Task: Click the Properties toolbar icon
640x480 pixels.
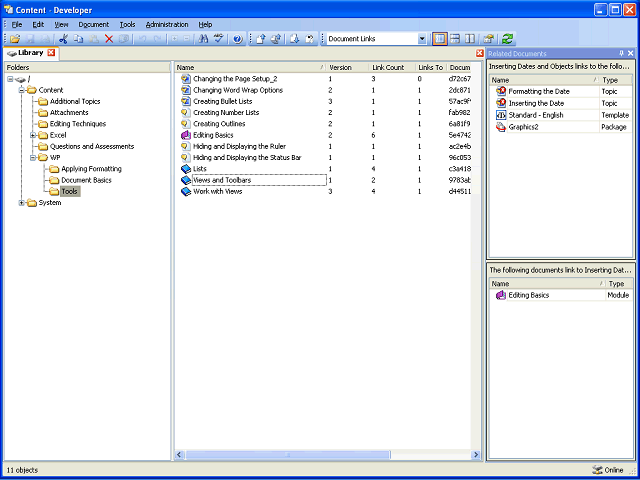Action: coord(489,39)
